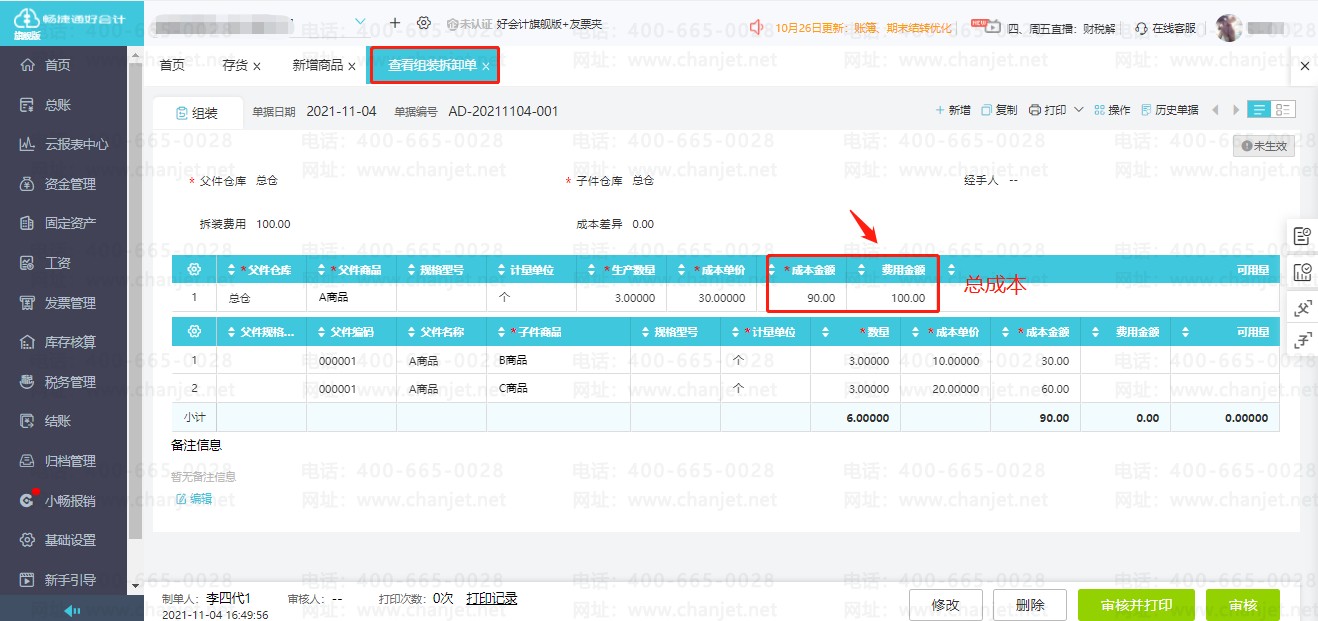Open 库存核算 in the left sidebar
Viewport: 1318px width, 621px height.
70,342
